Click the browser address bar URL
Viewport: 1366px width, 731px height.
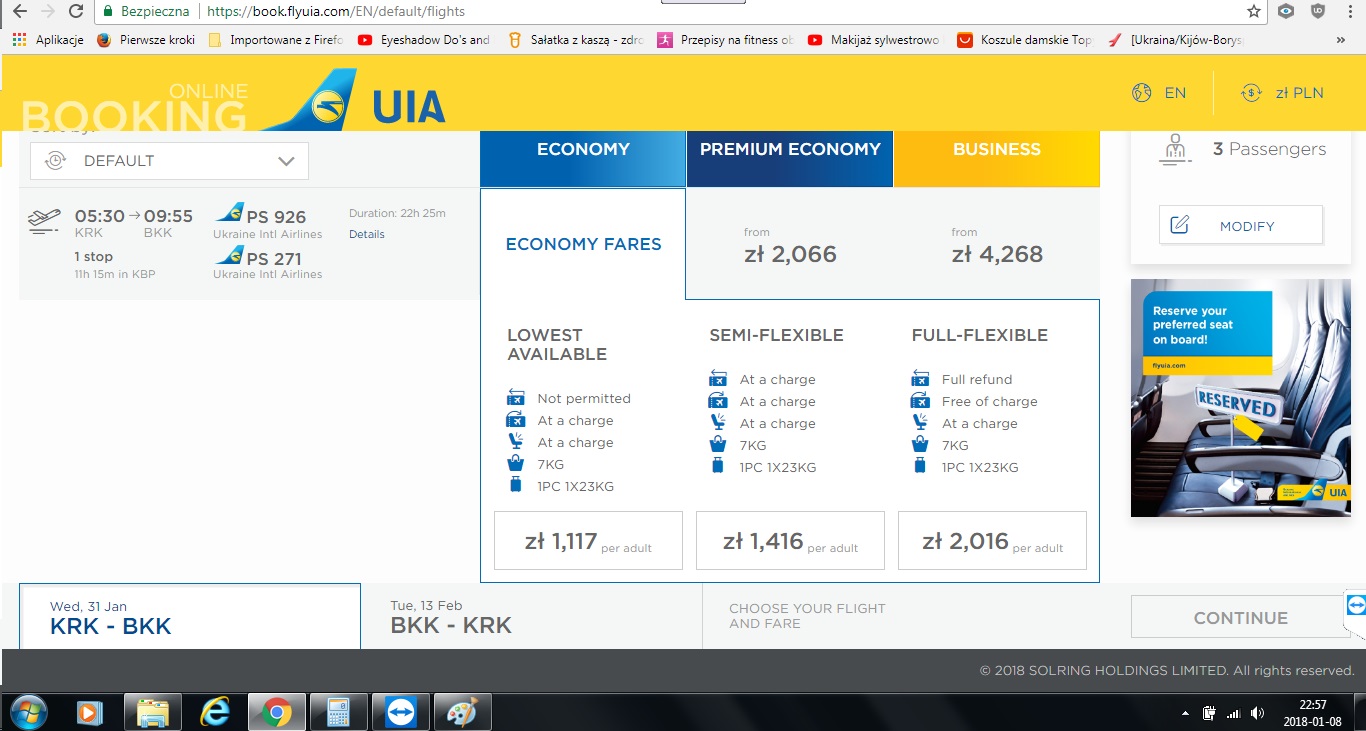tap(335, 11)
